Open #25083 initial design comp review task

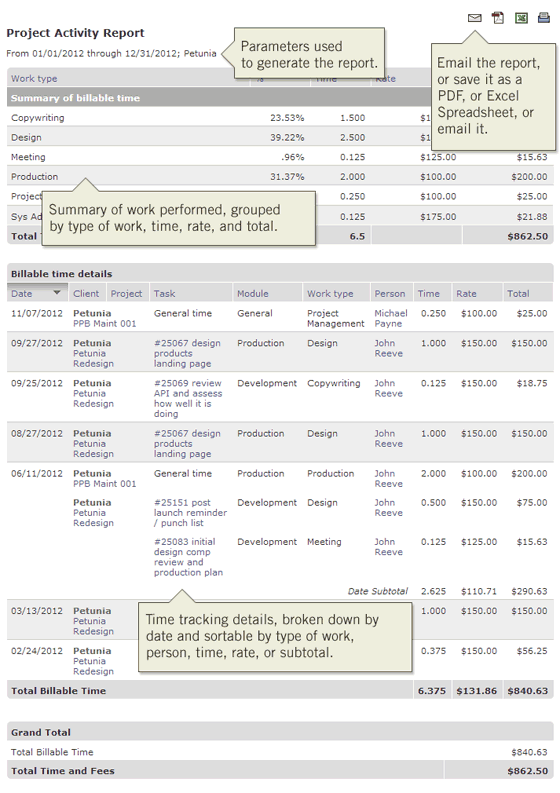[188, 557]
